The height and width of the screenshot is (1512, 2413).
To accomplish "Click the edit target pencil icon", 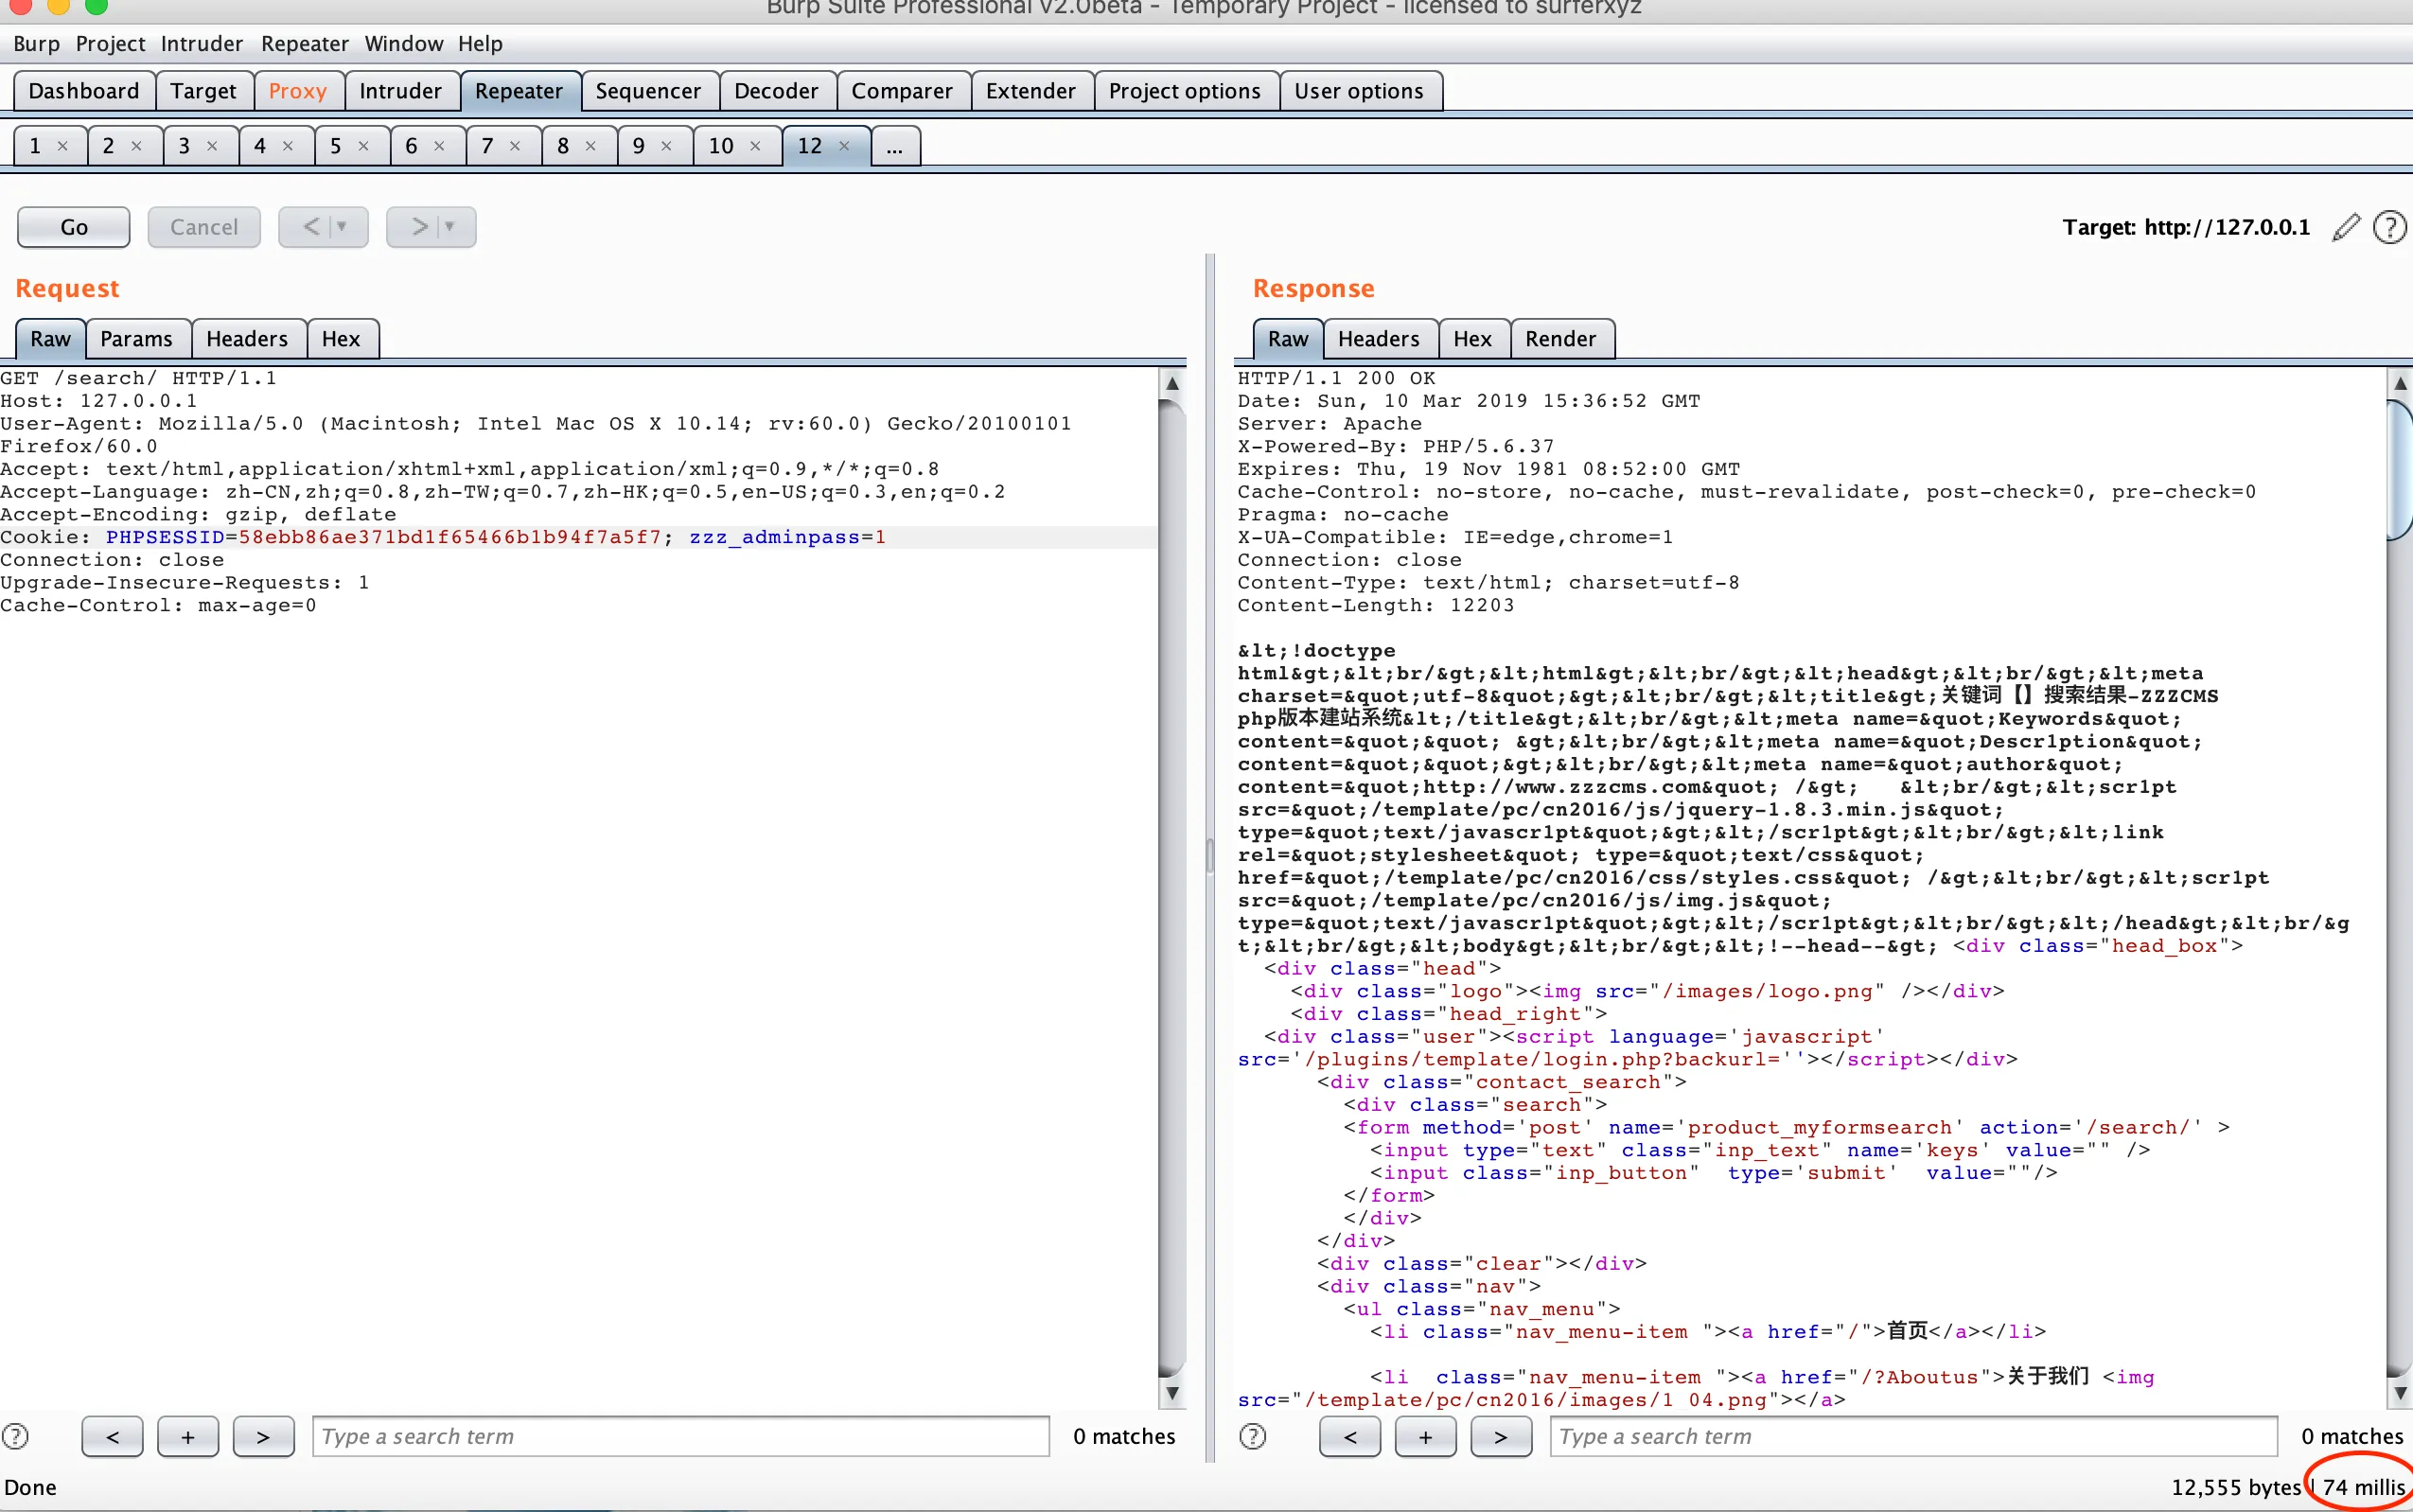I will (x=2345, y=227).
